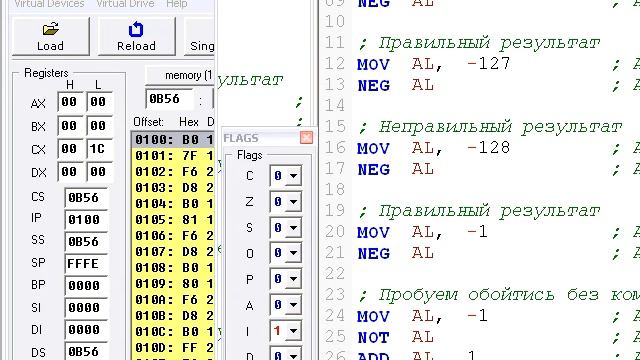Screen dimensions: 640x360
Task: Open the I flag dropdown
Action: pos(293,331)
